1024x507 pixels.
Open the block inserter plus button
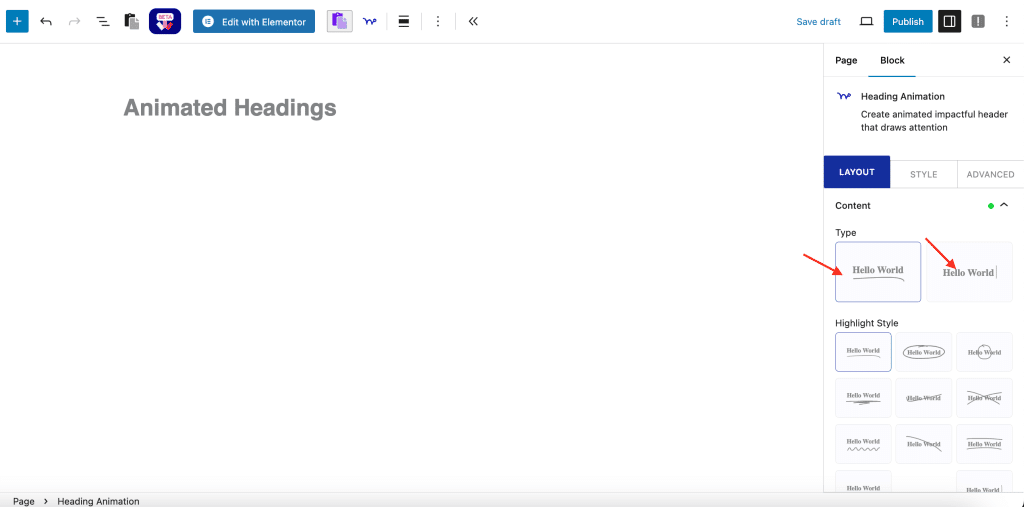(17, 22)
